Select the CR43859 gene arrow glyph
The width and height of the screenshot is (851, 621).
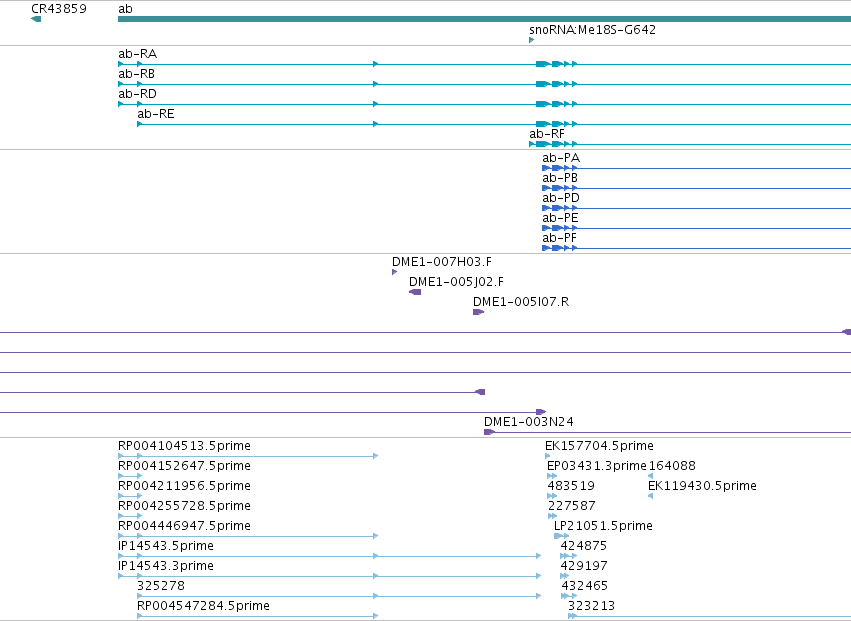coord(36,19)
